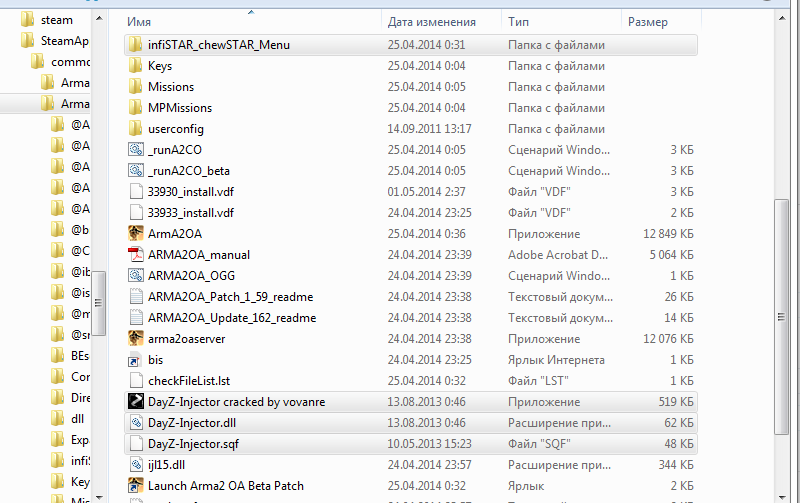Click the size 12 849 КБ
The width and height of the screenshot is (800, 503).
[x=668, y=234]
